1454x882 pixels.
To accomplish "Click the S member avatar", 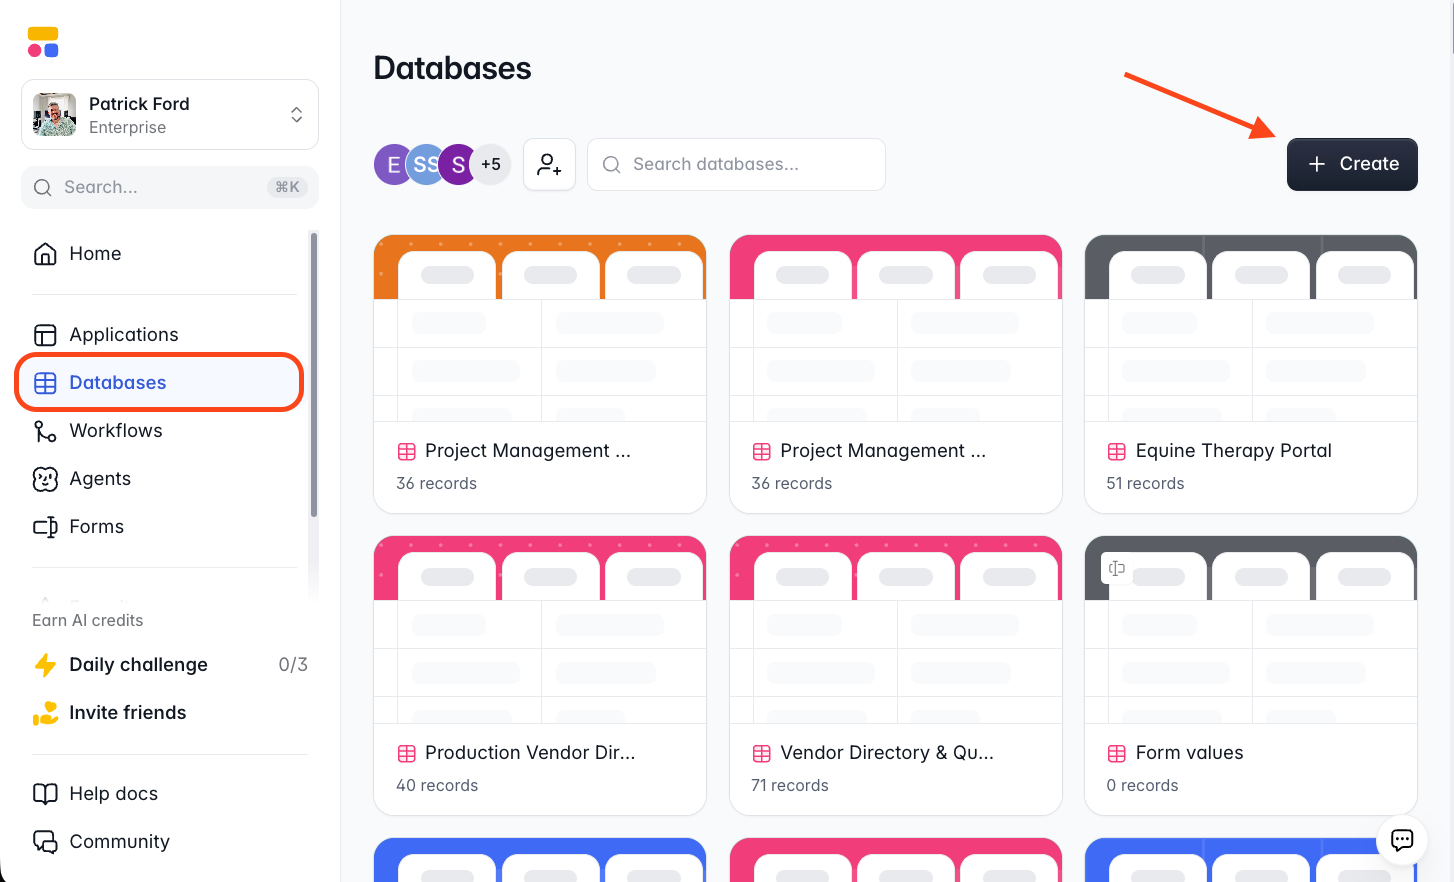I will click(x=458, y=165).
